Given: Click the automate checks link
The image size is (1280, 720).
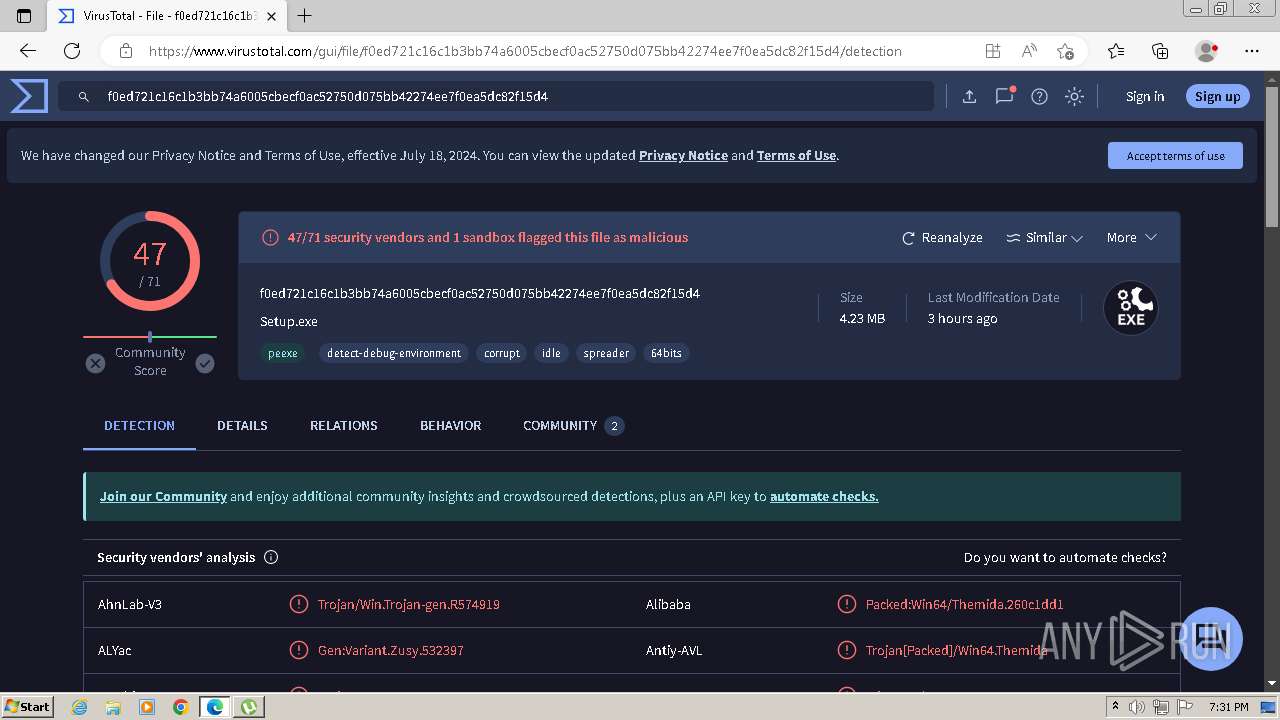Looking at the screenshot, I should pos(824,496).
